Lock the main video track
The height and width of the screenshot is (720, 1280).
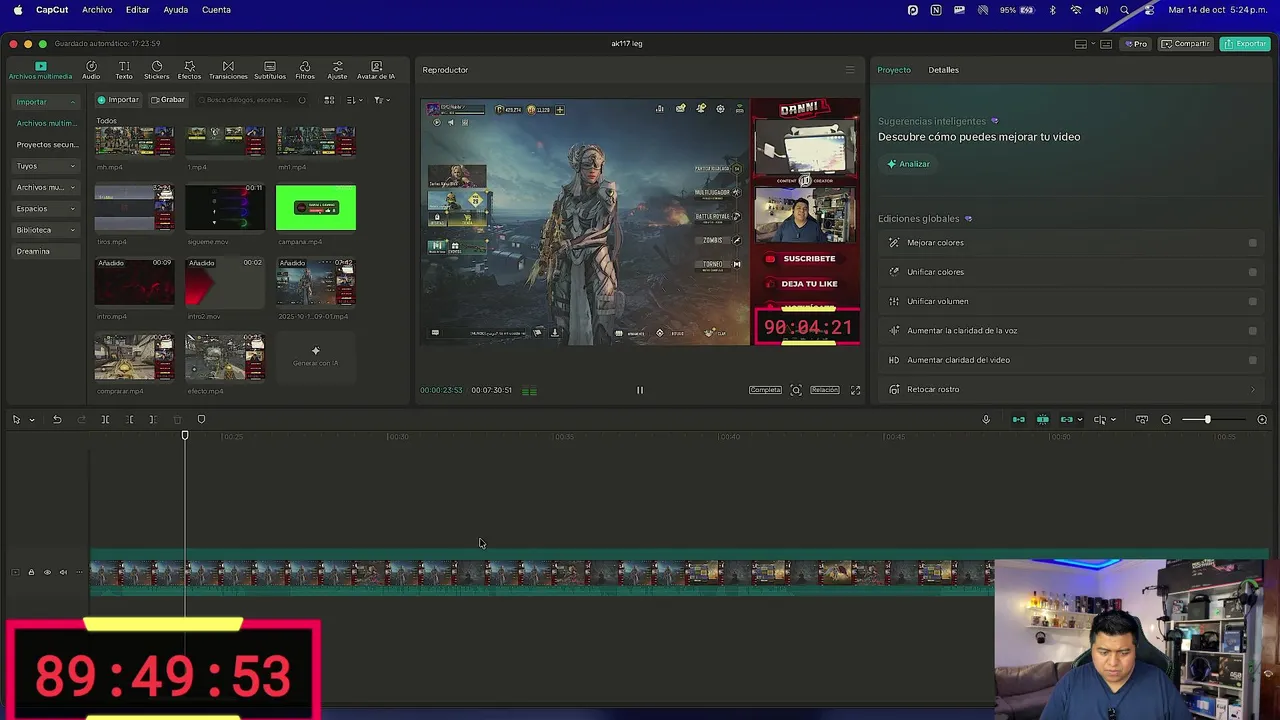tap(31, 572)
